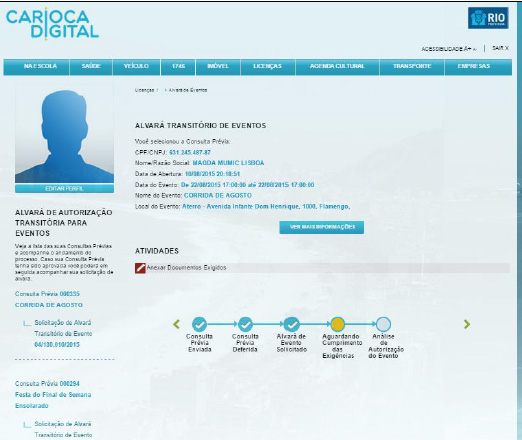The height and width of the screenshot is (440, 522).
Task: Open the Transporte menu
Action: click(412, 67)
